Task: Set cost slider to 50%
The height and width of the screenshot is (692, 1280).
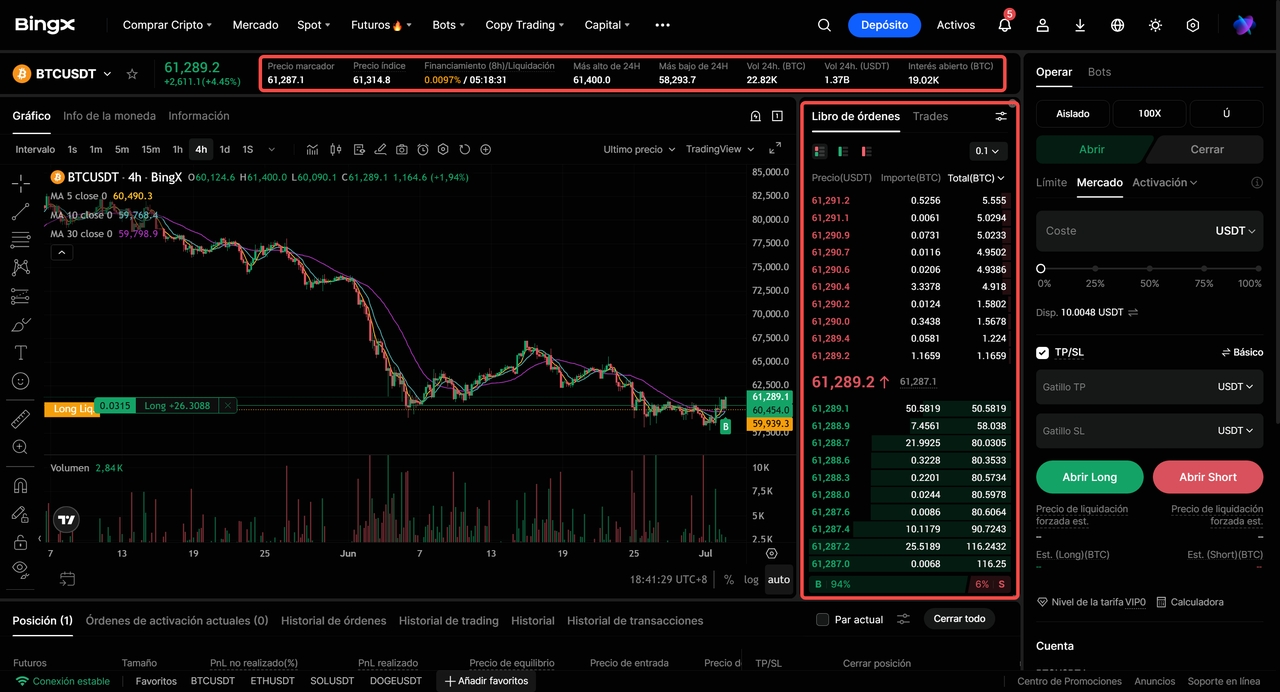Action: [x=1149, y=269]
